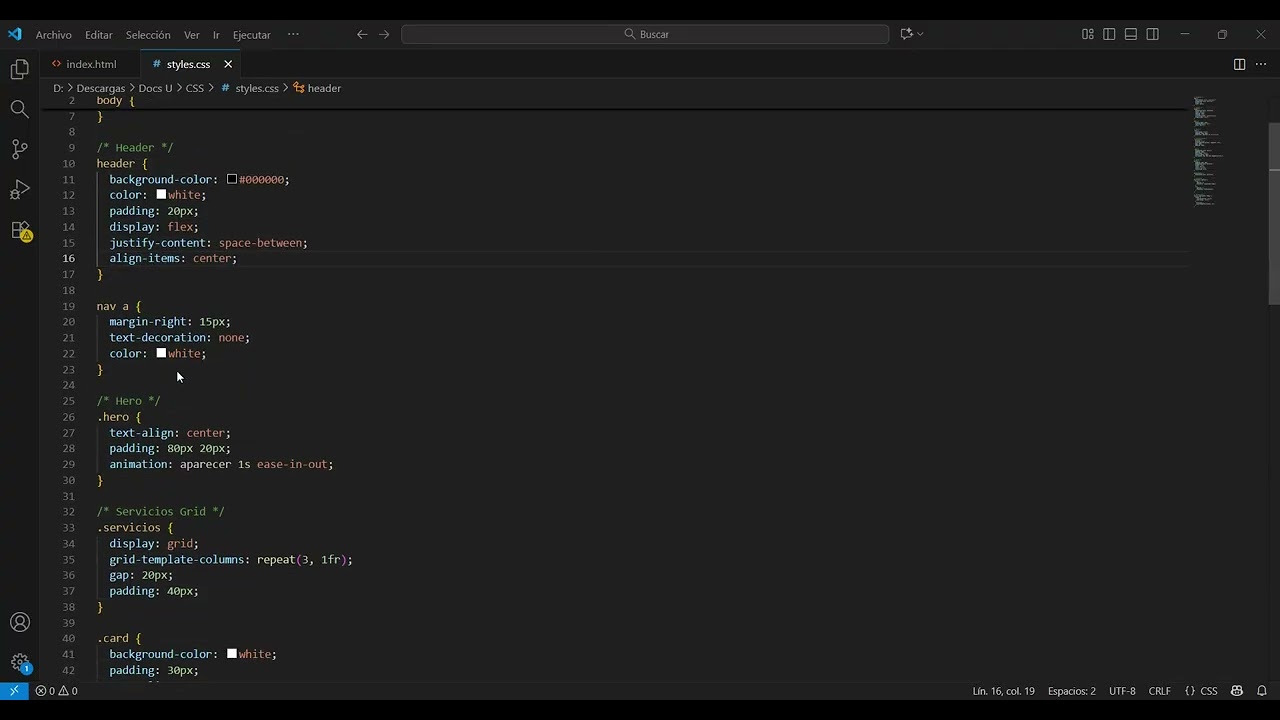Click the editor vertical scrollbar thumb
The height and width of the screenshot is (720, 1280).
(1274, 213)
